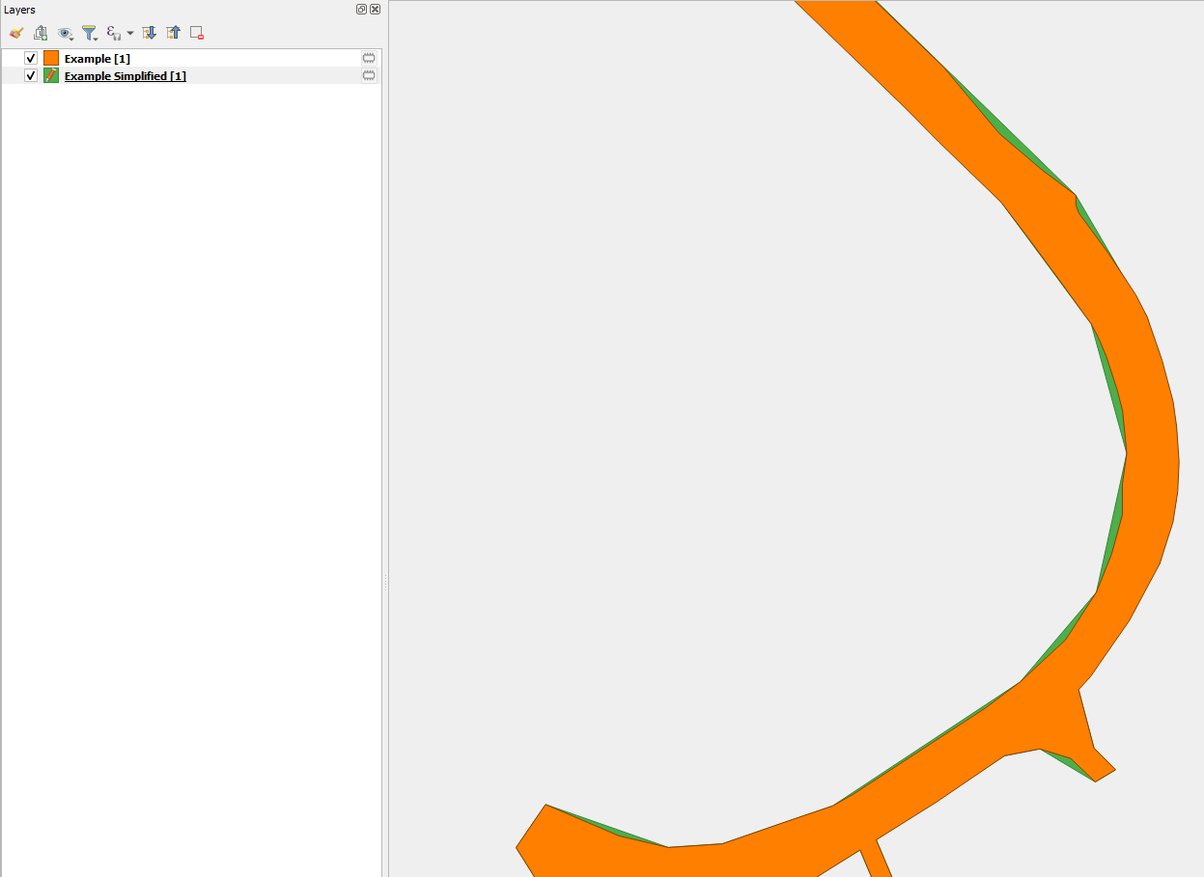Expand all layer groups
The image size is (1204, 877).
149,33
